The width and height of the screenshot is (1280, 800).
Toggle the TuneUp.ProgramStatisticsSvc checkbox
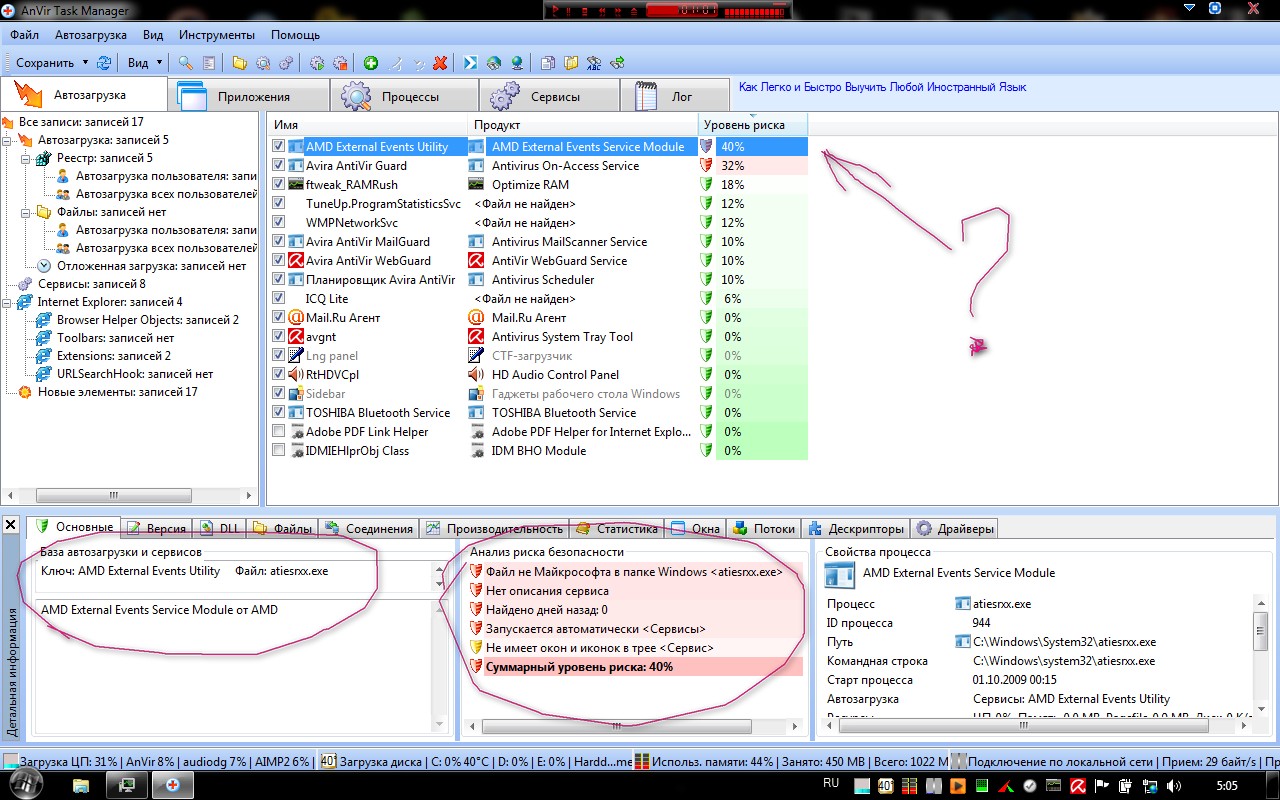278,204
